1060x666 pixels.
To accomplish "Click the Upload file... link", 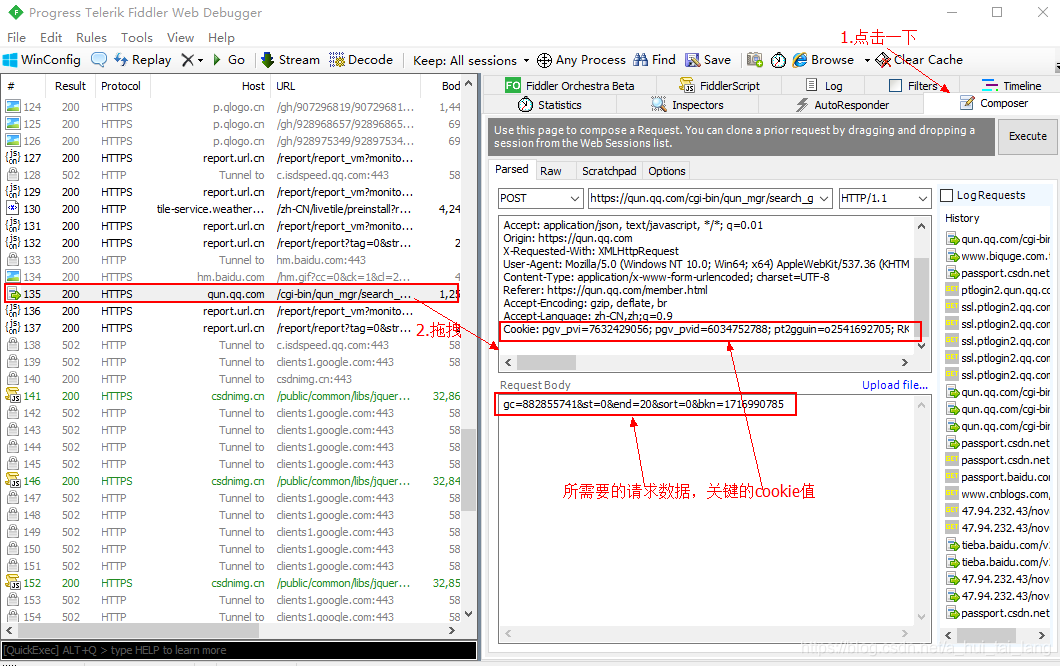I will tap(894, 385).
